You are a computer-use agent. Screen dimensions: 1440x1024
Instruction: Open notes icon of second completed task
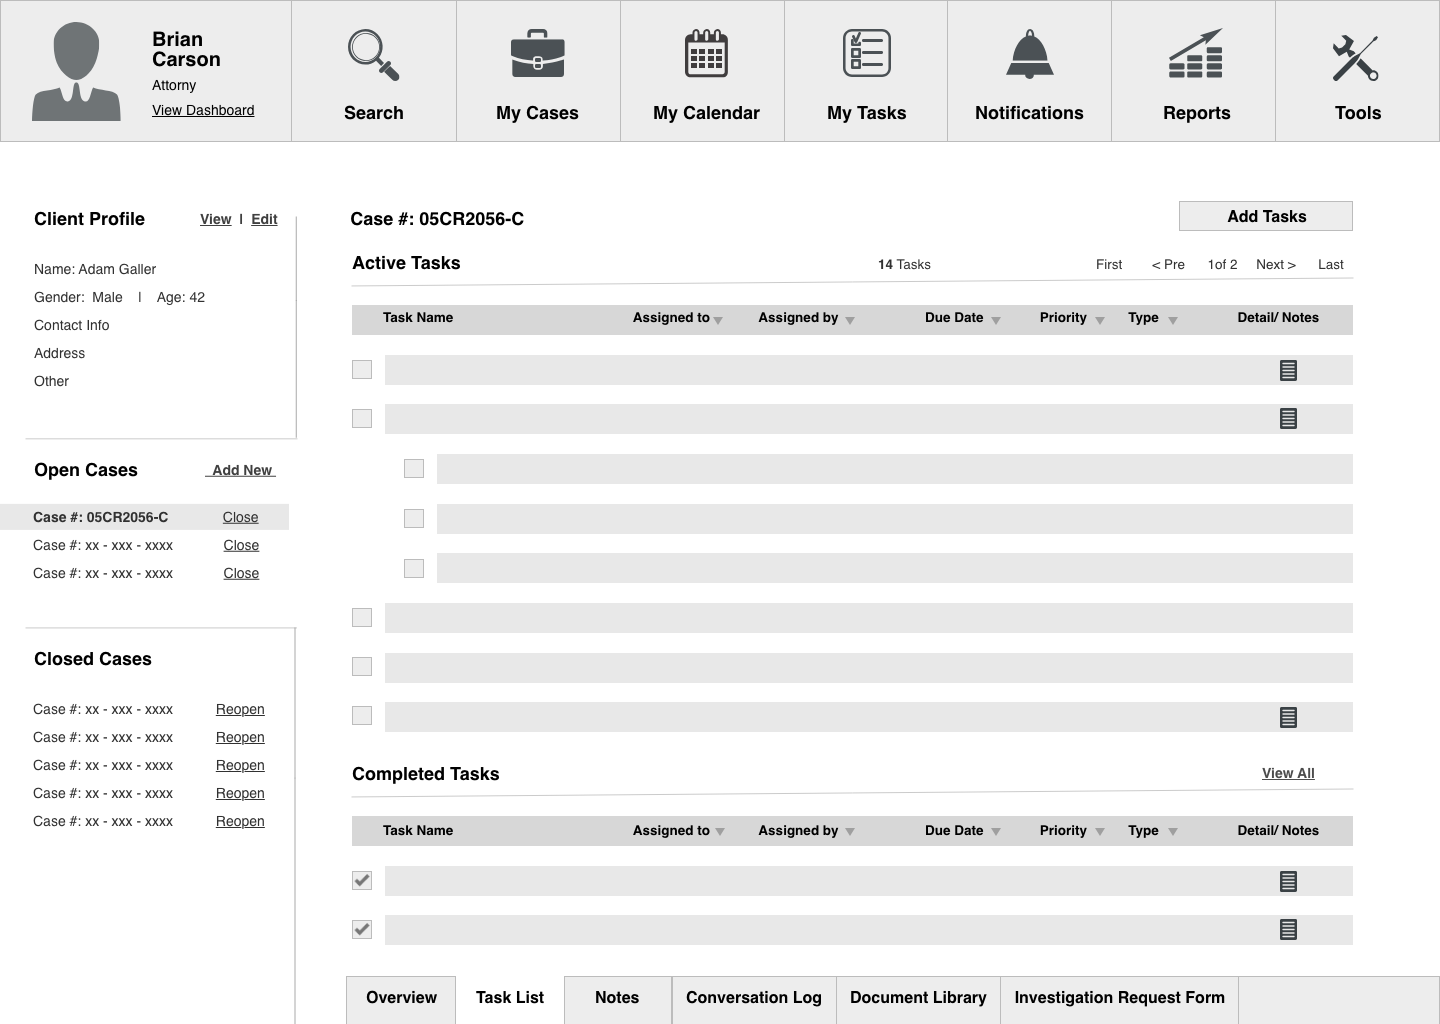click(1288, 930)
